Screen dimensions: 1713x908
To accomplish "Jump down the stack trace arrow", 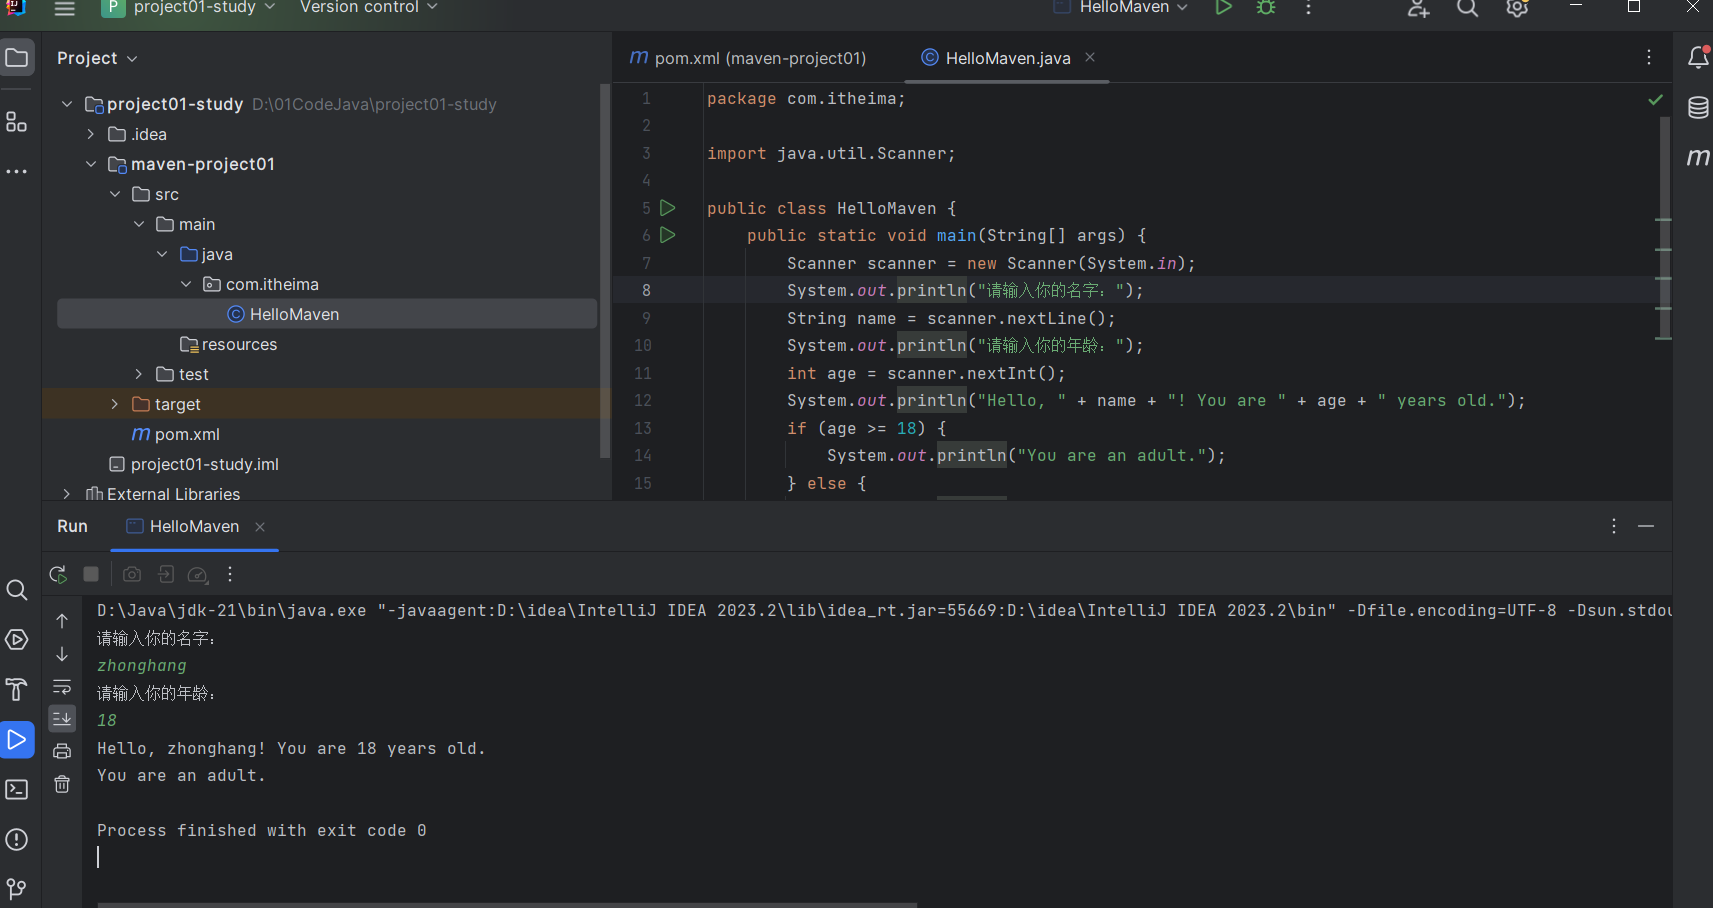I will point(62,654).
